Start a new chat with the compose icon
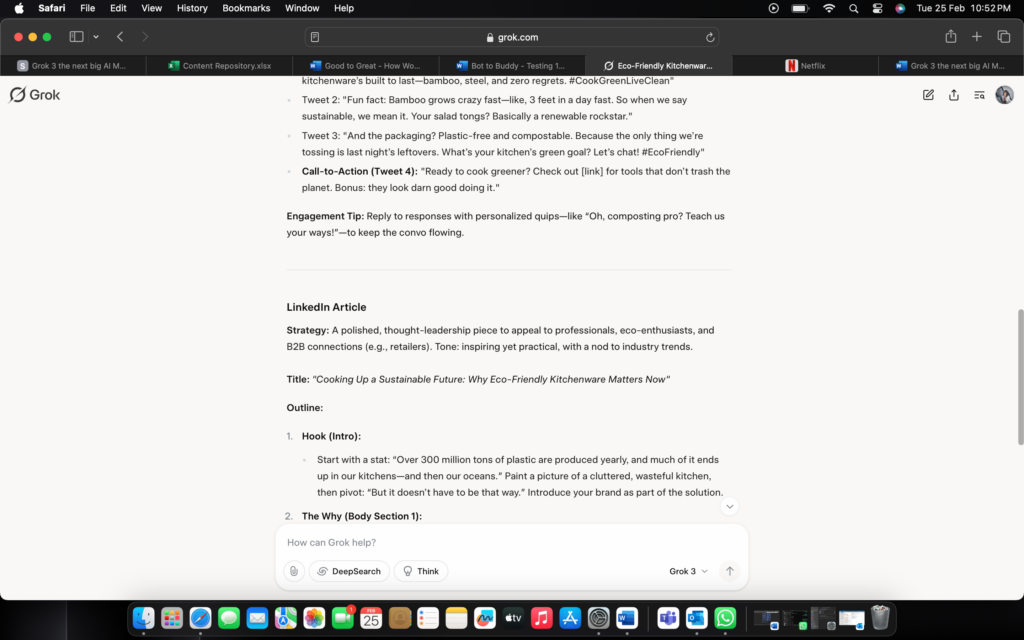 [x=928, y=95]
